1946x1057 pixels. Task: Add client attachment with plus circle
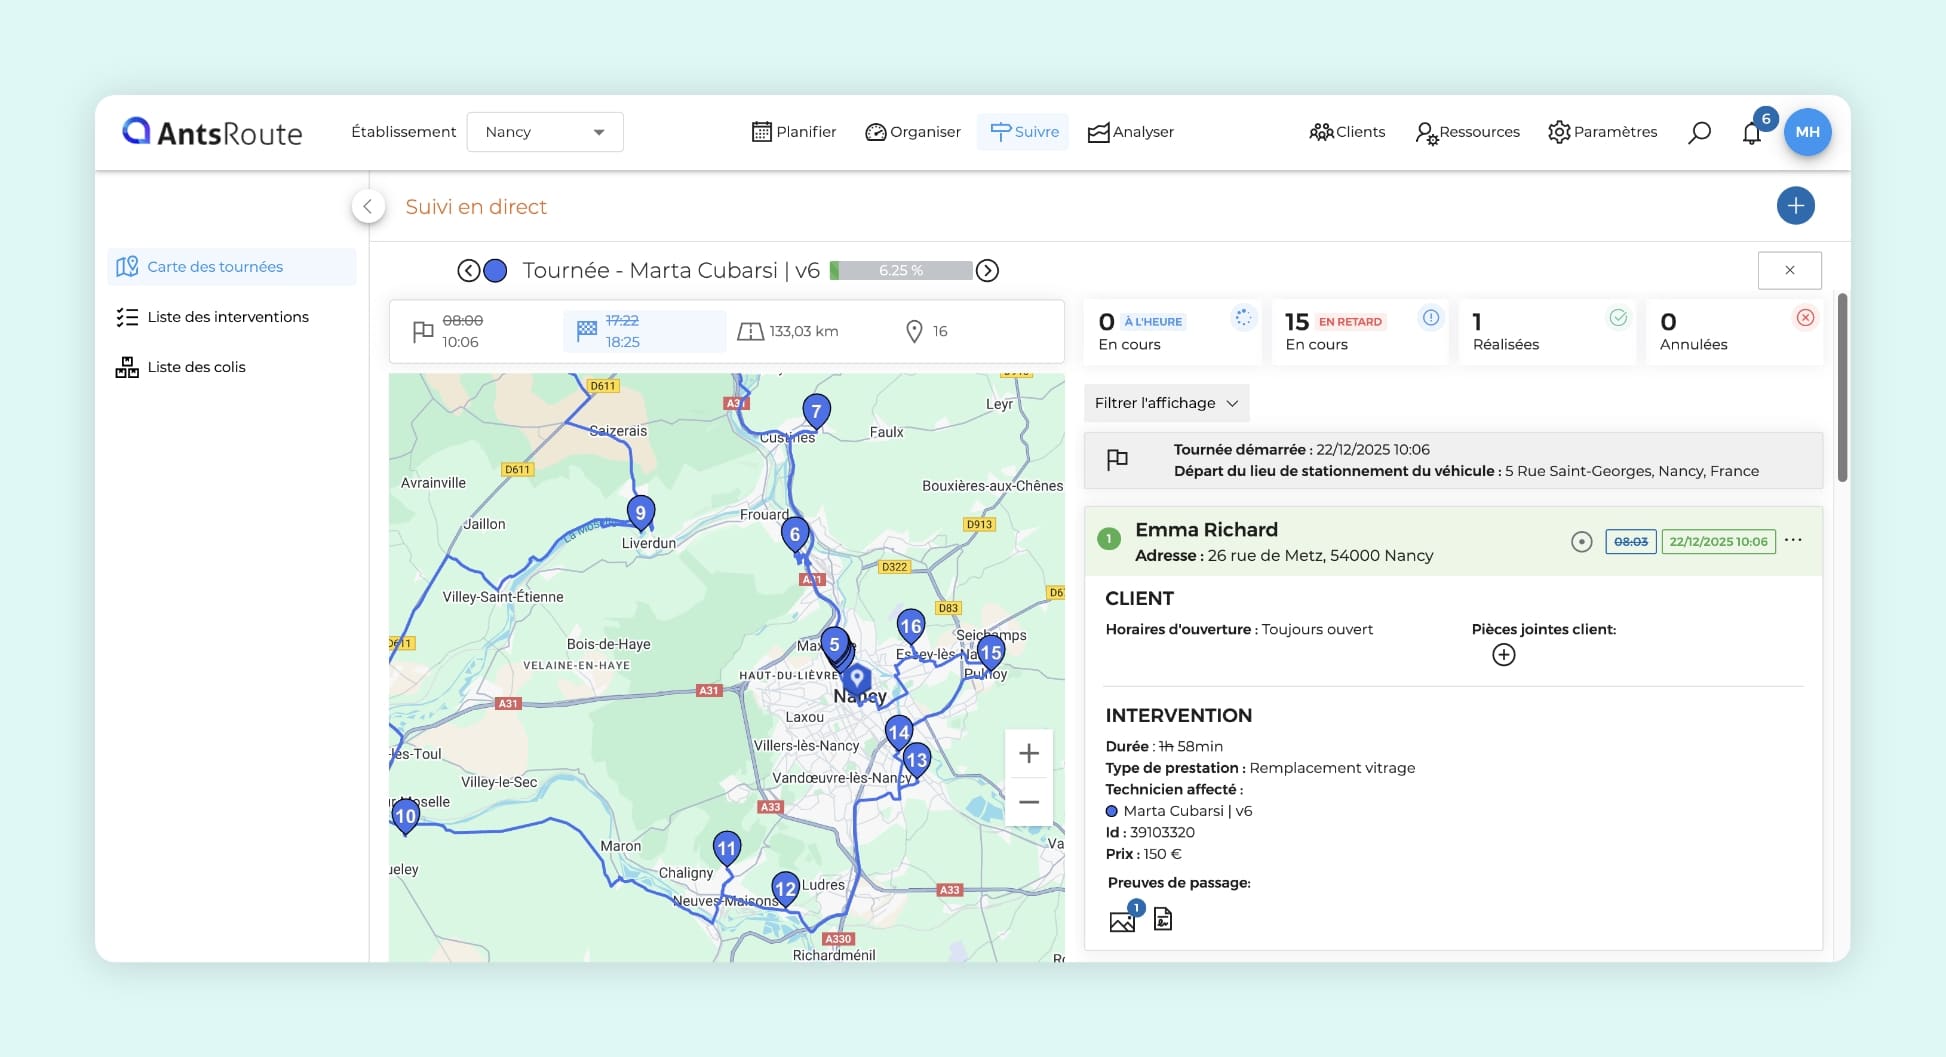click(x=1503, y=655)
